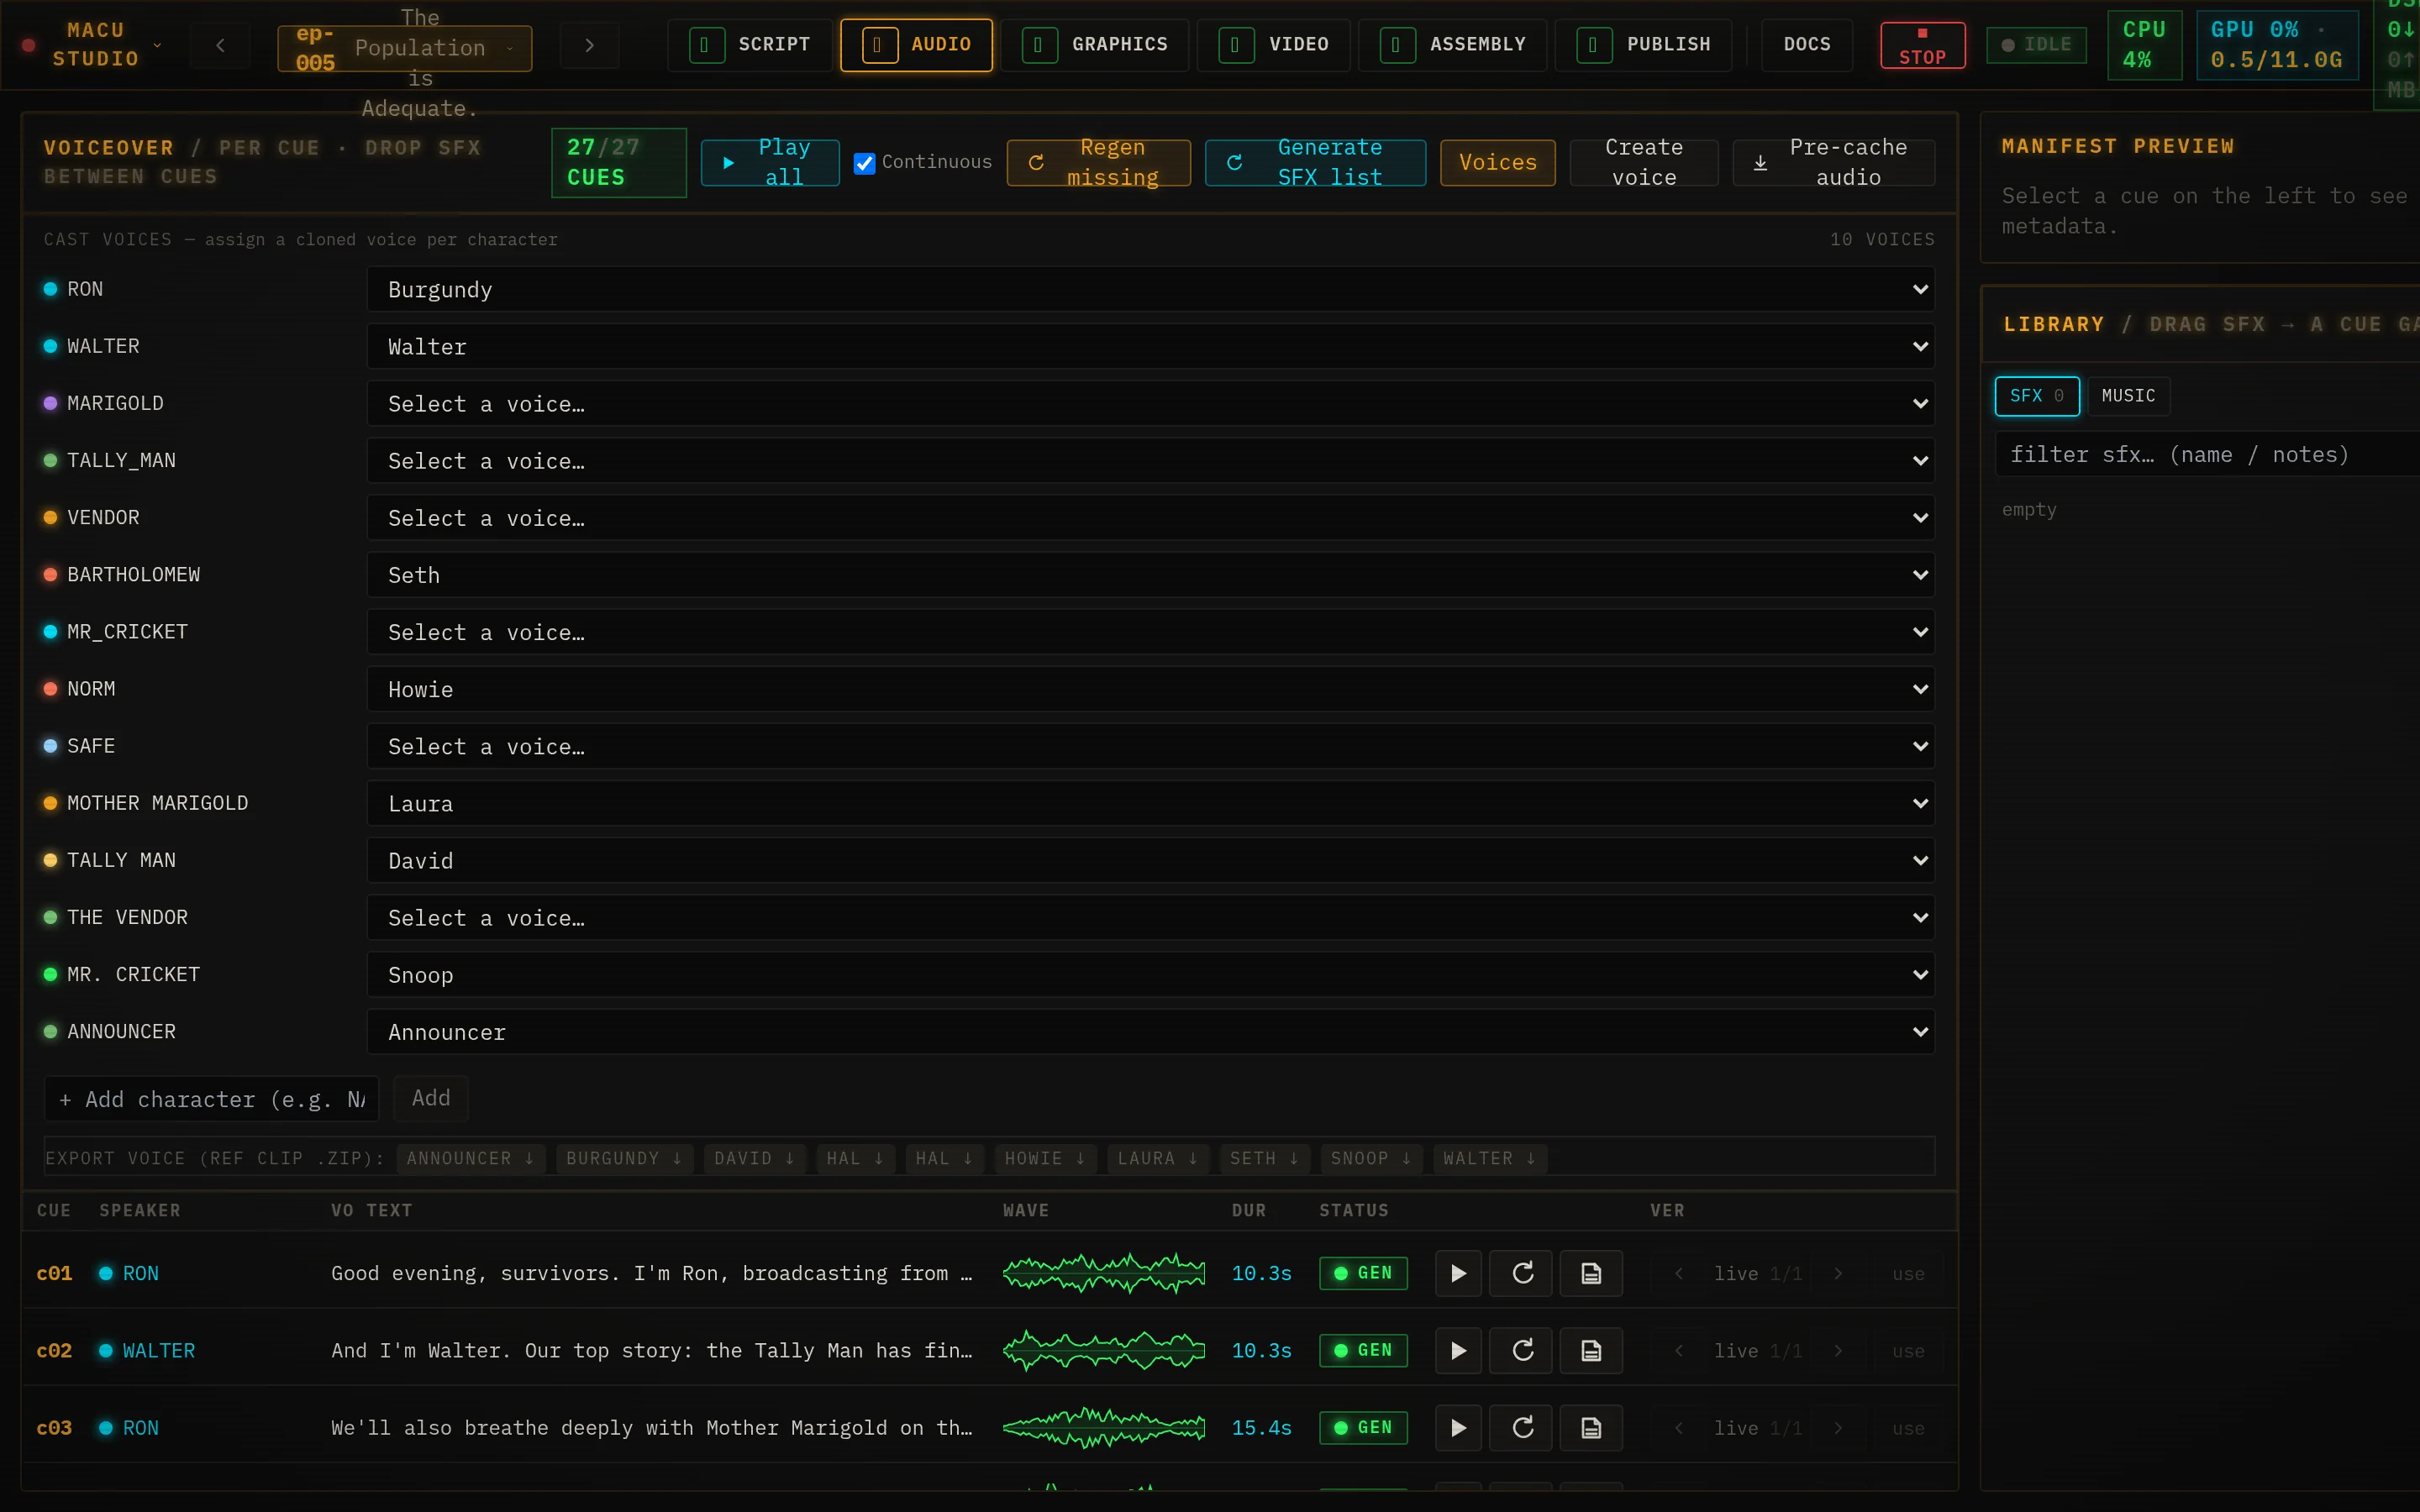Open NORM voice dropdown

(x=1150, y=688)
